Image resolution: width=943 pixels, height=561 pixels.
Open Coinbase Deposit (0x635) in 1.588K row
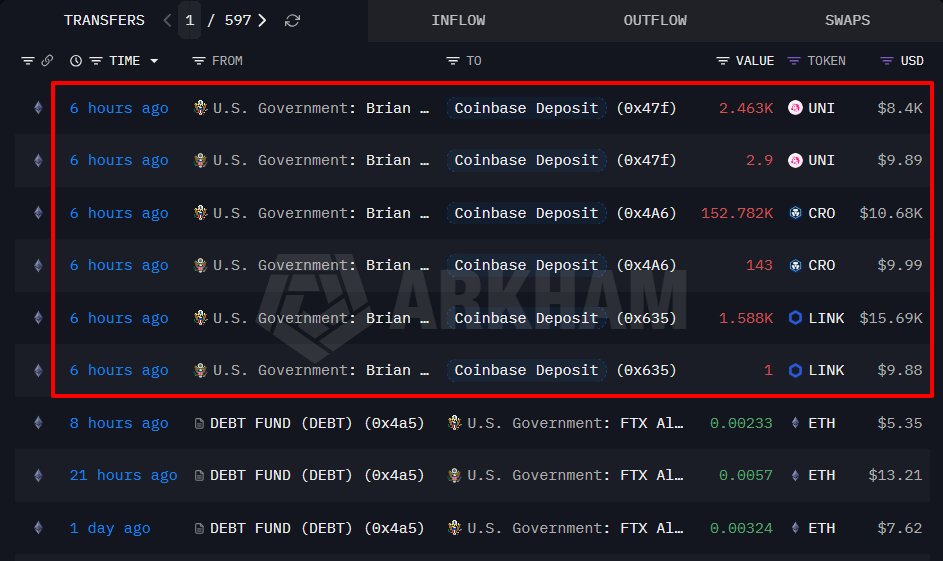(562, 318)
